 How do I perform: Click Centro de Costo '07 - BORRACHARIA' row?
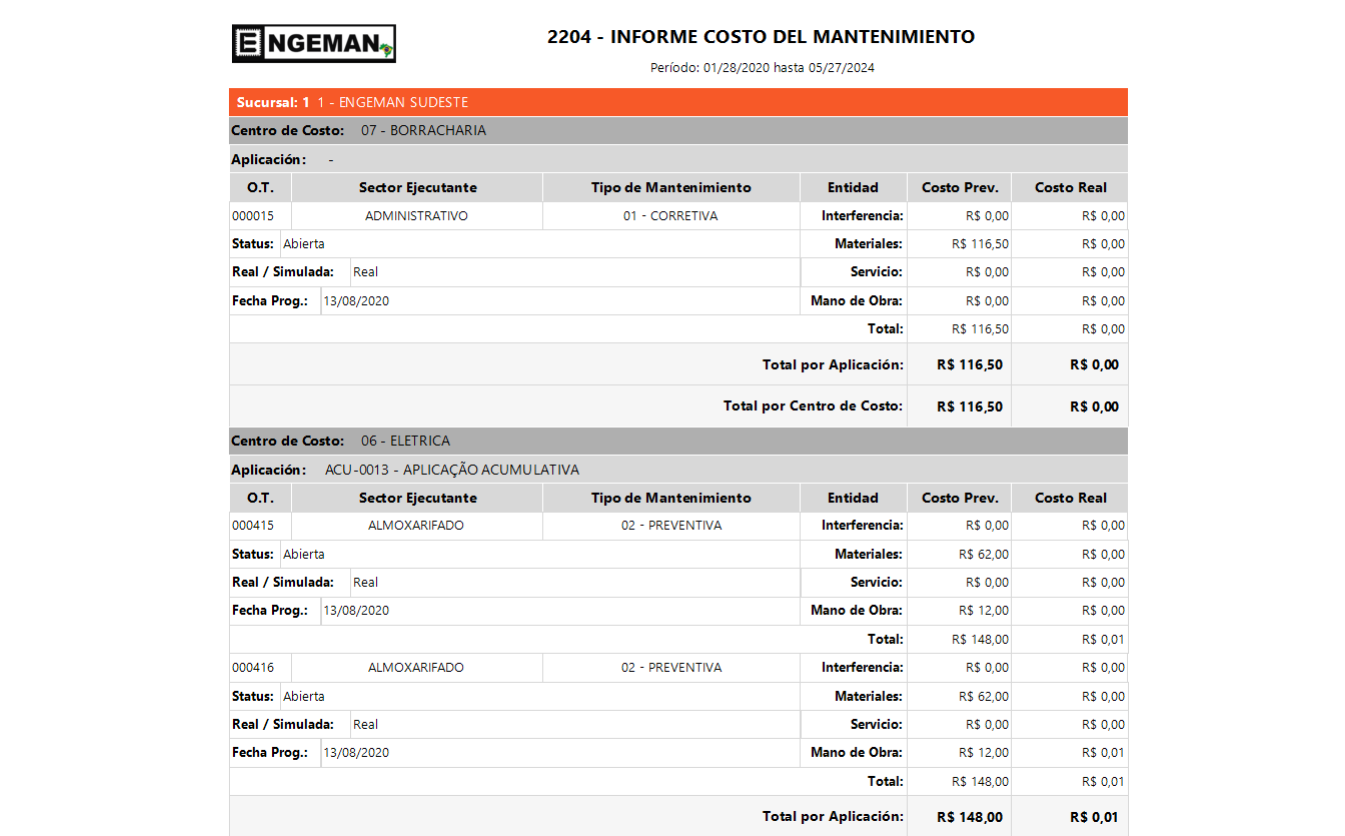tap(679, 130)
